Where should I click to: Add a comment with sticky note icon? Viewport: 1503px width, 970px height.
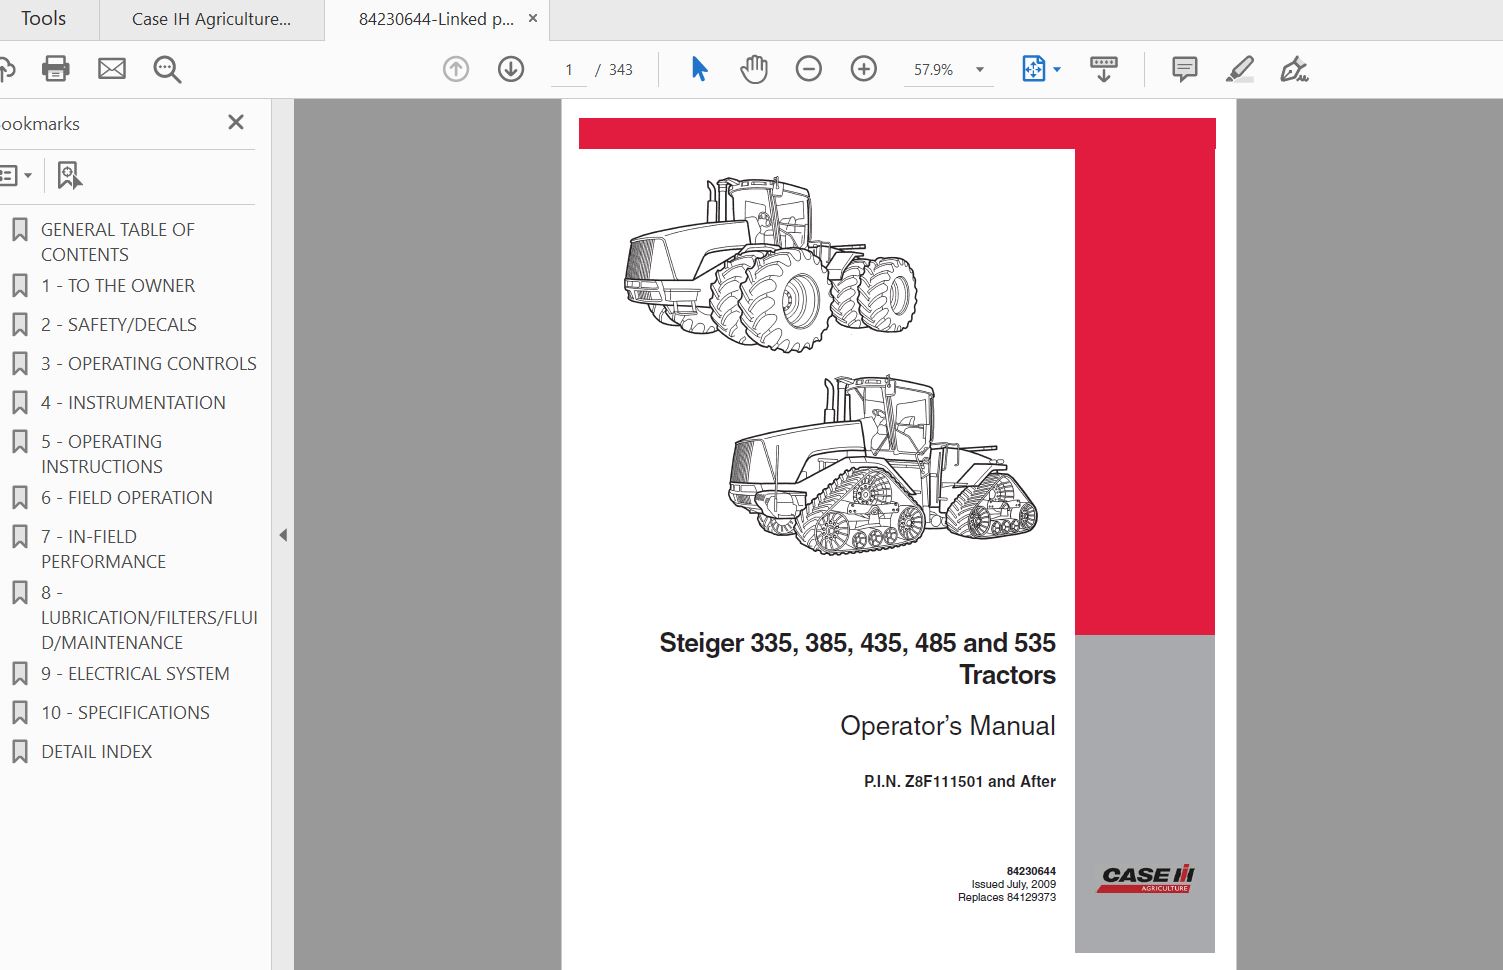pyautogui.click(x=1184, y=69)
